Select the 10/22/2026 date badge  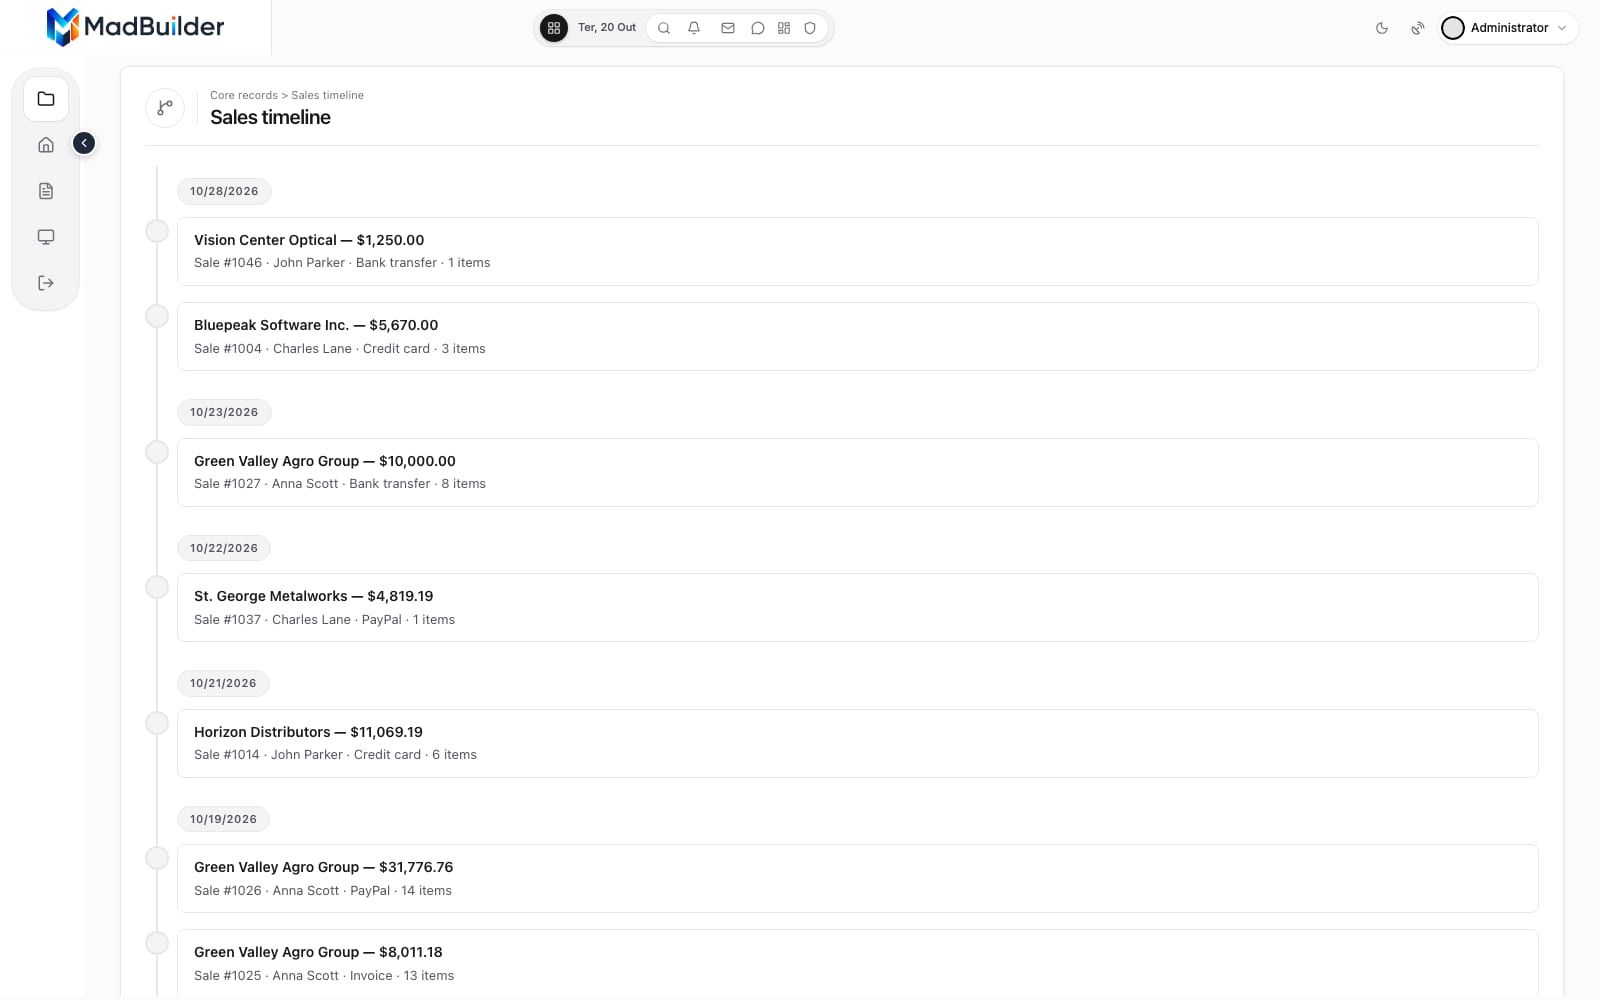pyautogui.click(x=224, y=548)
